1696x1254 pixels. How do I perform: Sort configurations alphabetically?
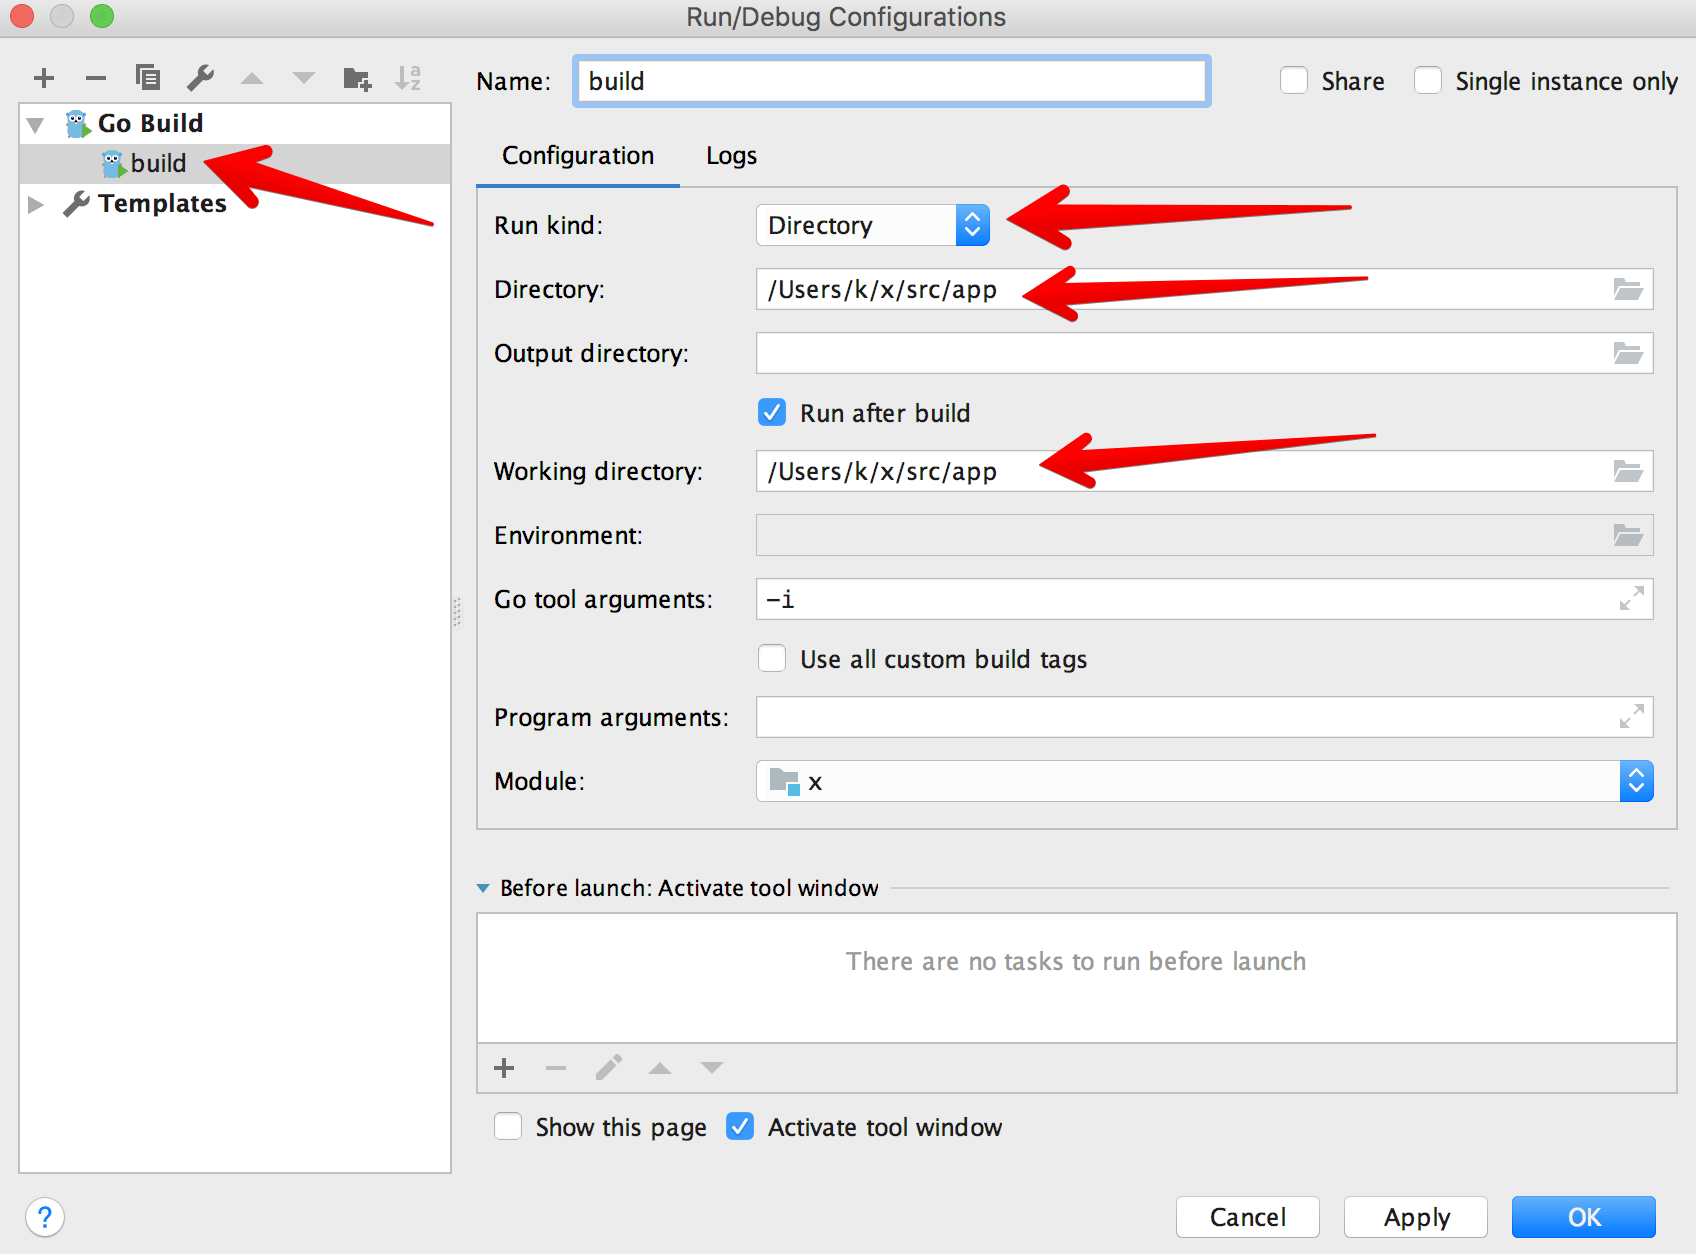pos(408,78)
